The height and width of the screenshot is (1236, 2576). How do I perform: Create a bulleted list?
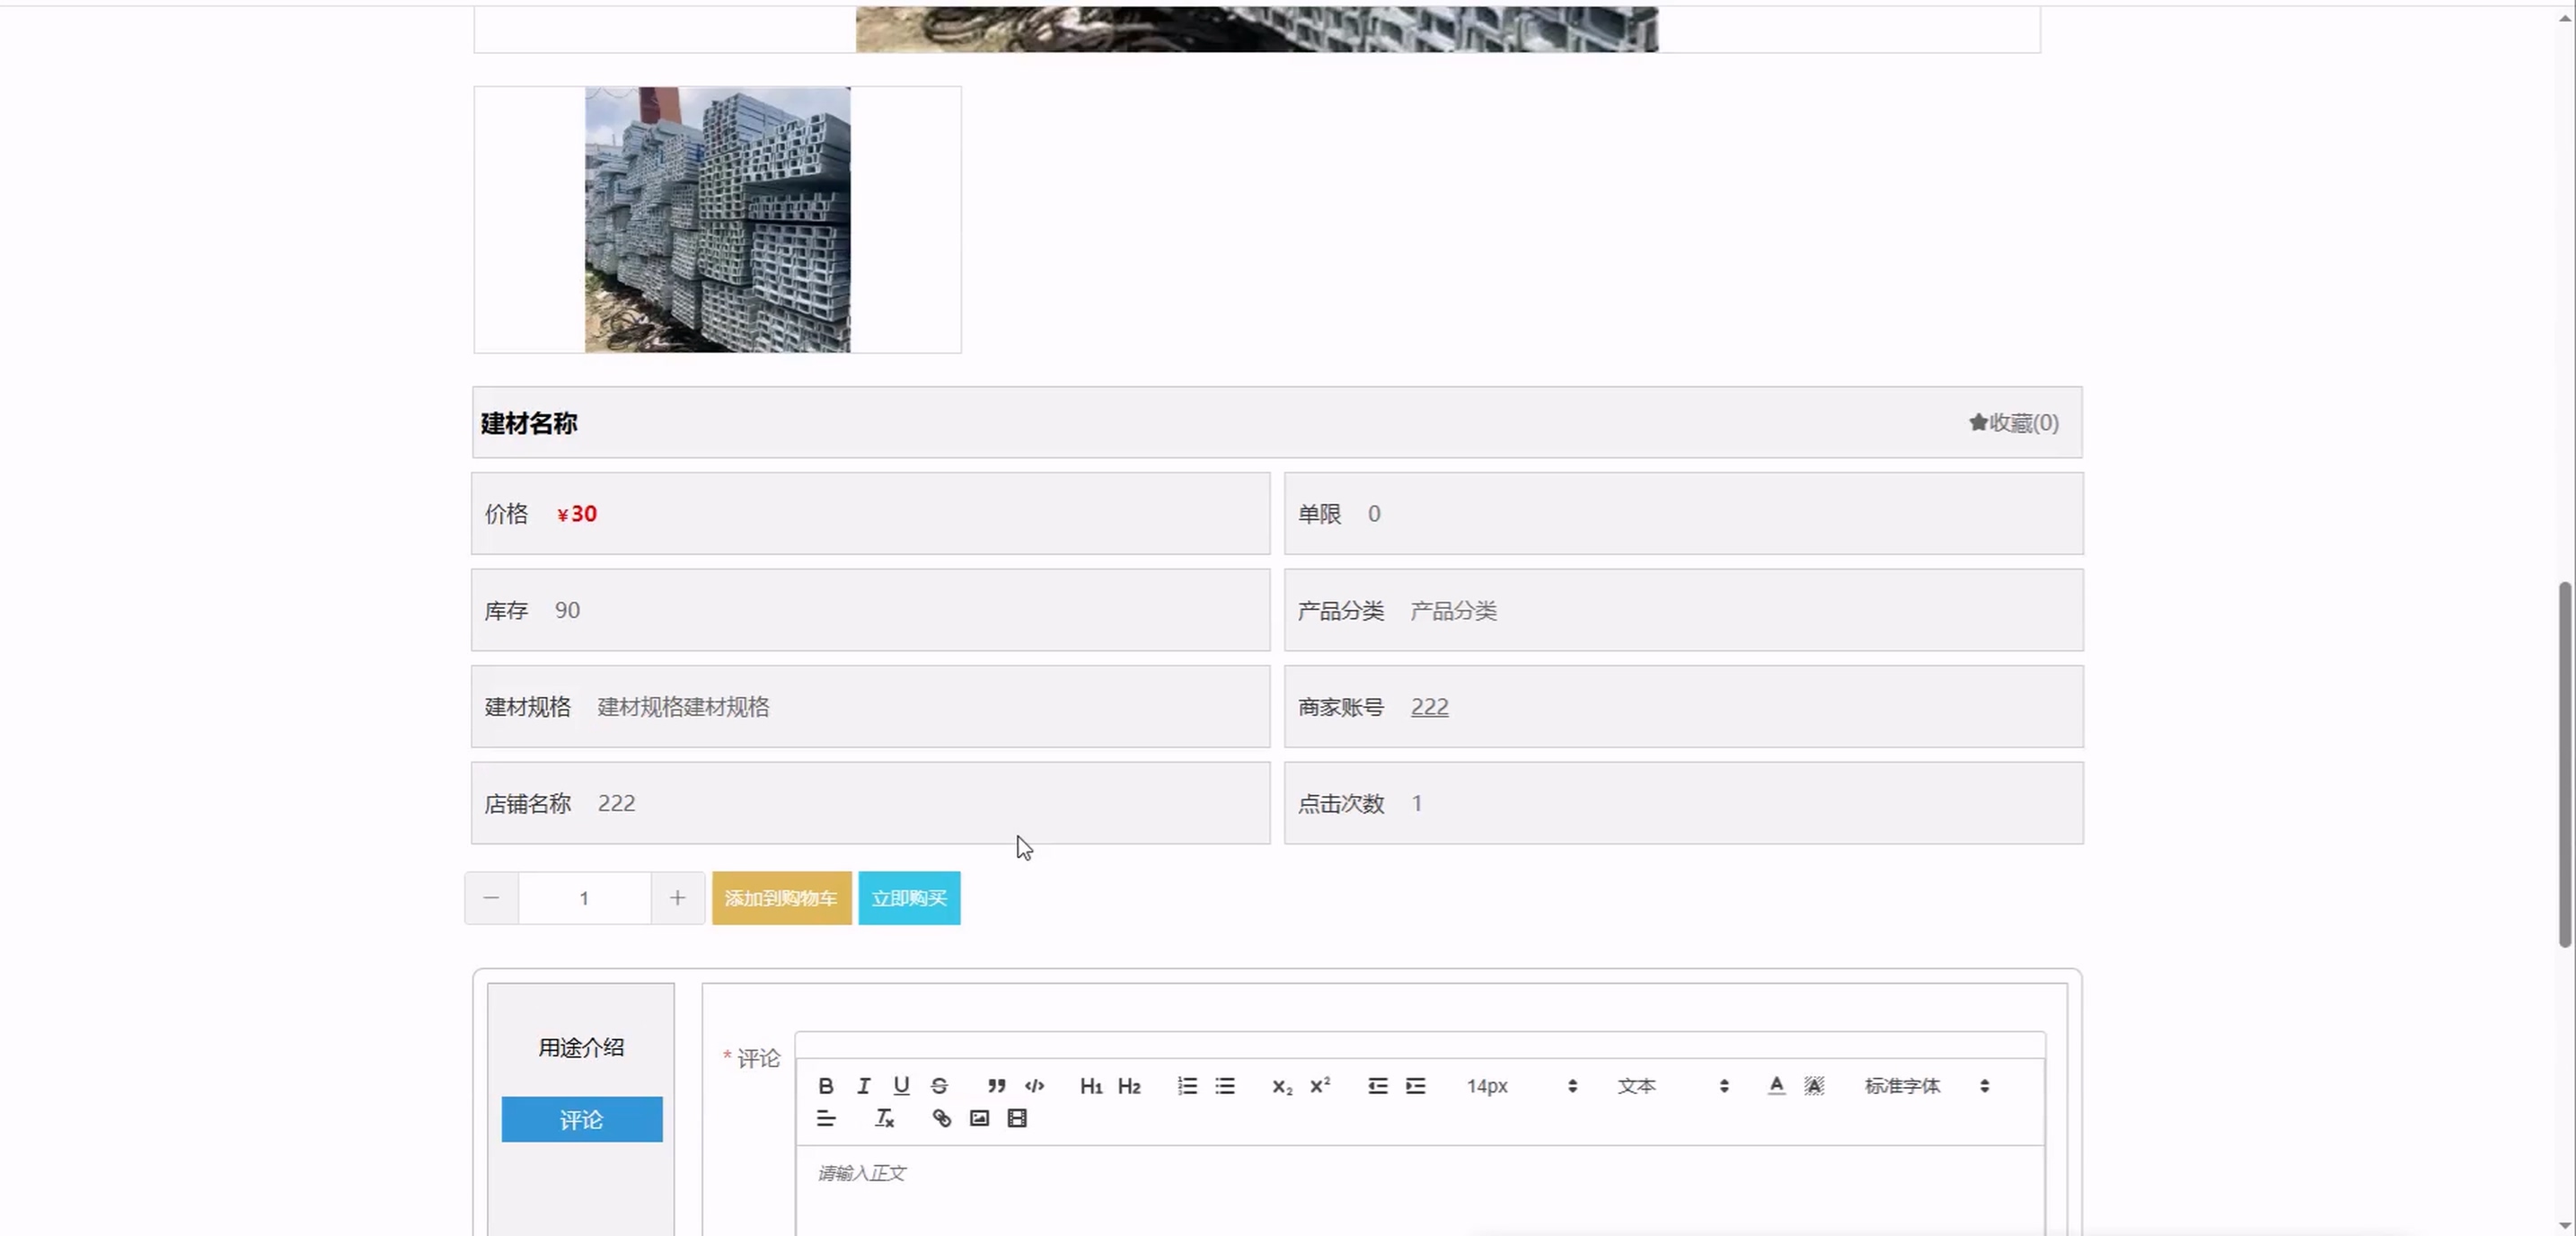click(x=1225, y=1086)
